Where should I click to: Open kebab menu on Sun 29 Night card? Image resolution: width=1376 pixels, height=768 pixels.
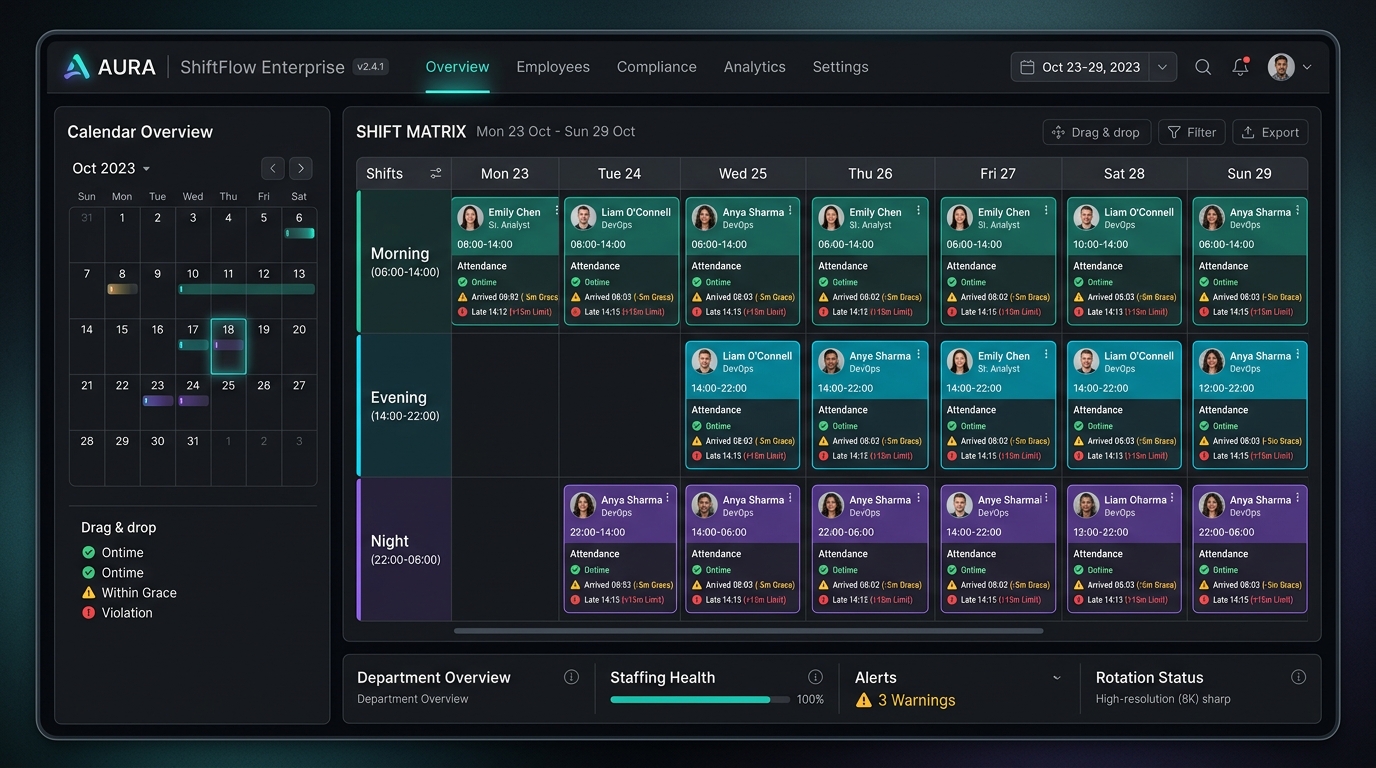click(x=1298, y=499)
